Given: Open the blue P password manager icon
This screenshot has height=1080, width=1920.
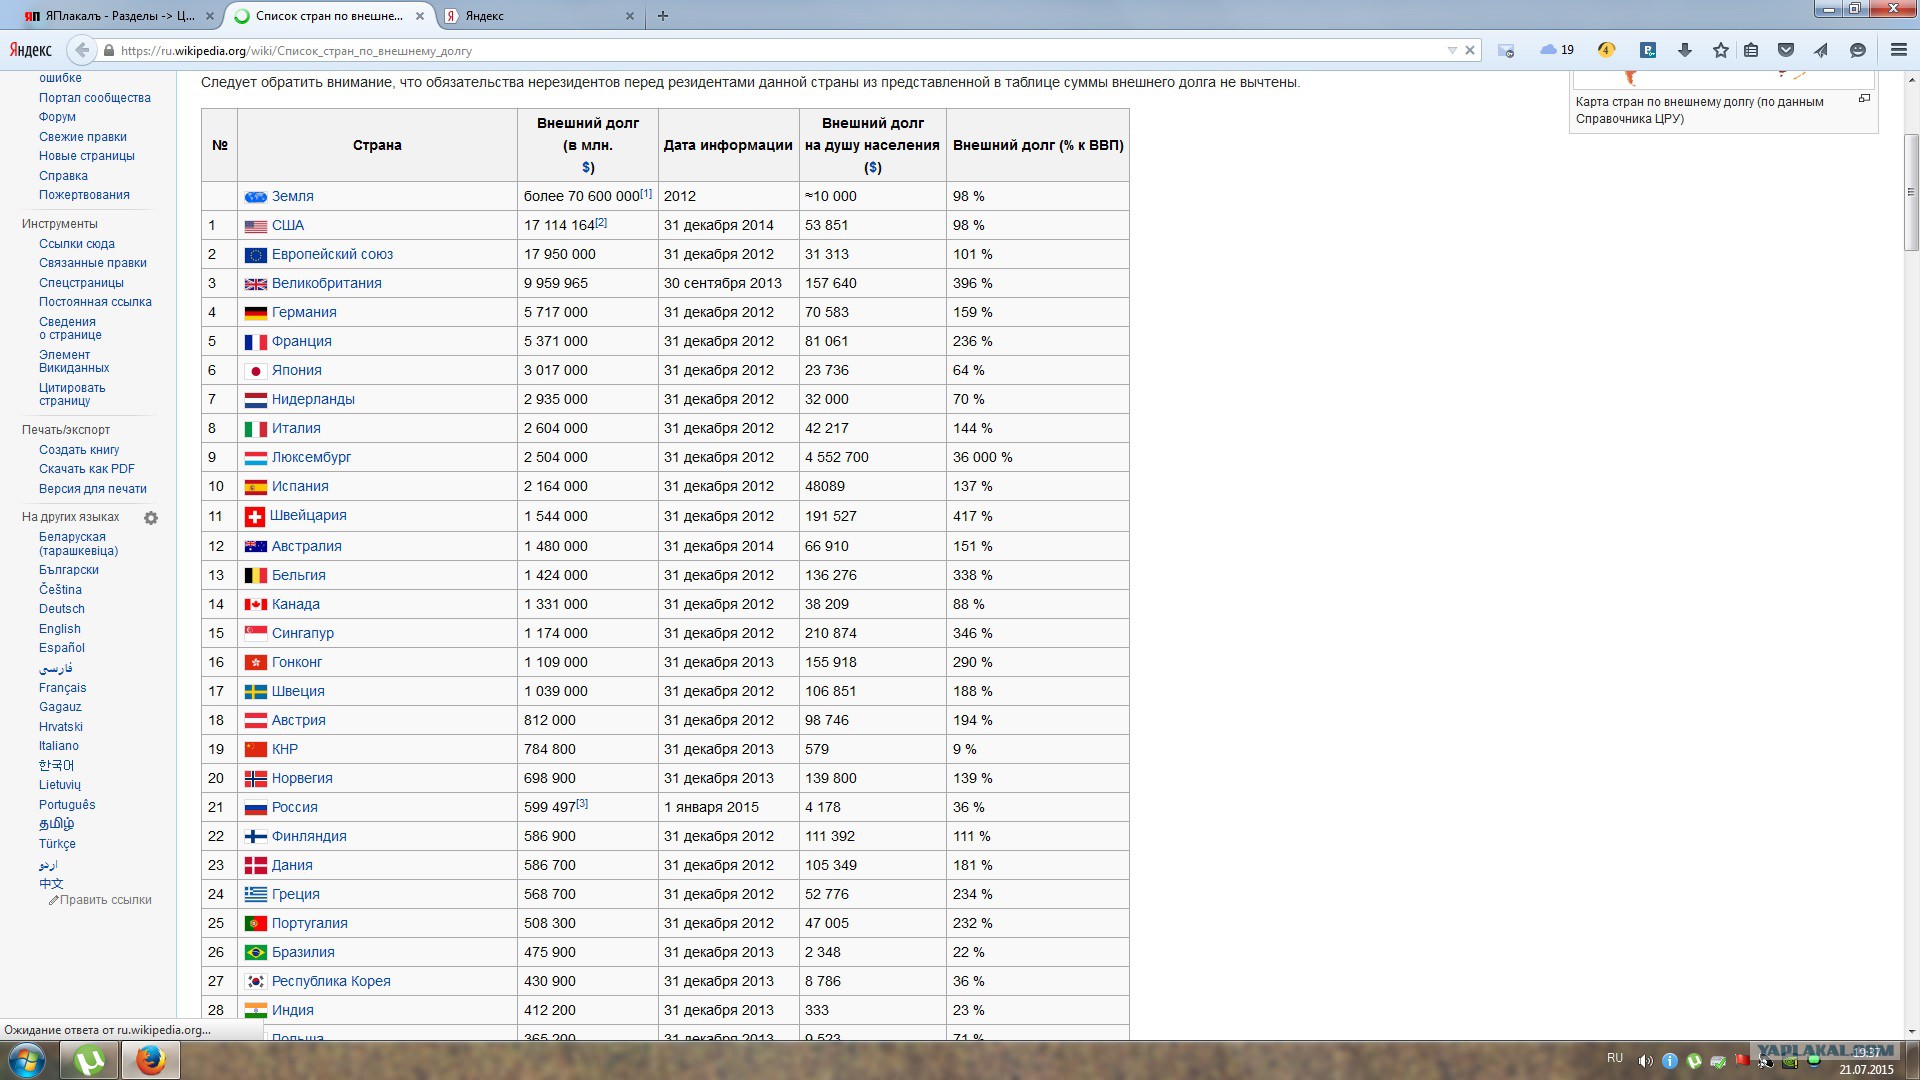Looking at the screenshot, I should tap(1648, 50).
